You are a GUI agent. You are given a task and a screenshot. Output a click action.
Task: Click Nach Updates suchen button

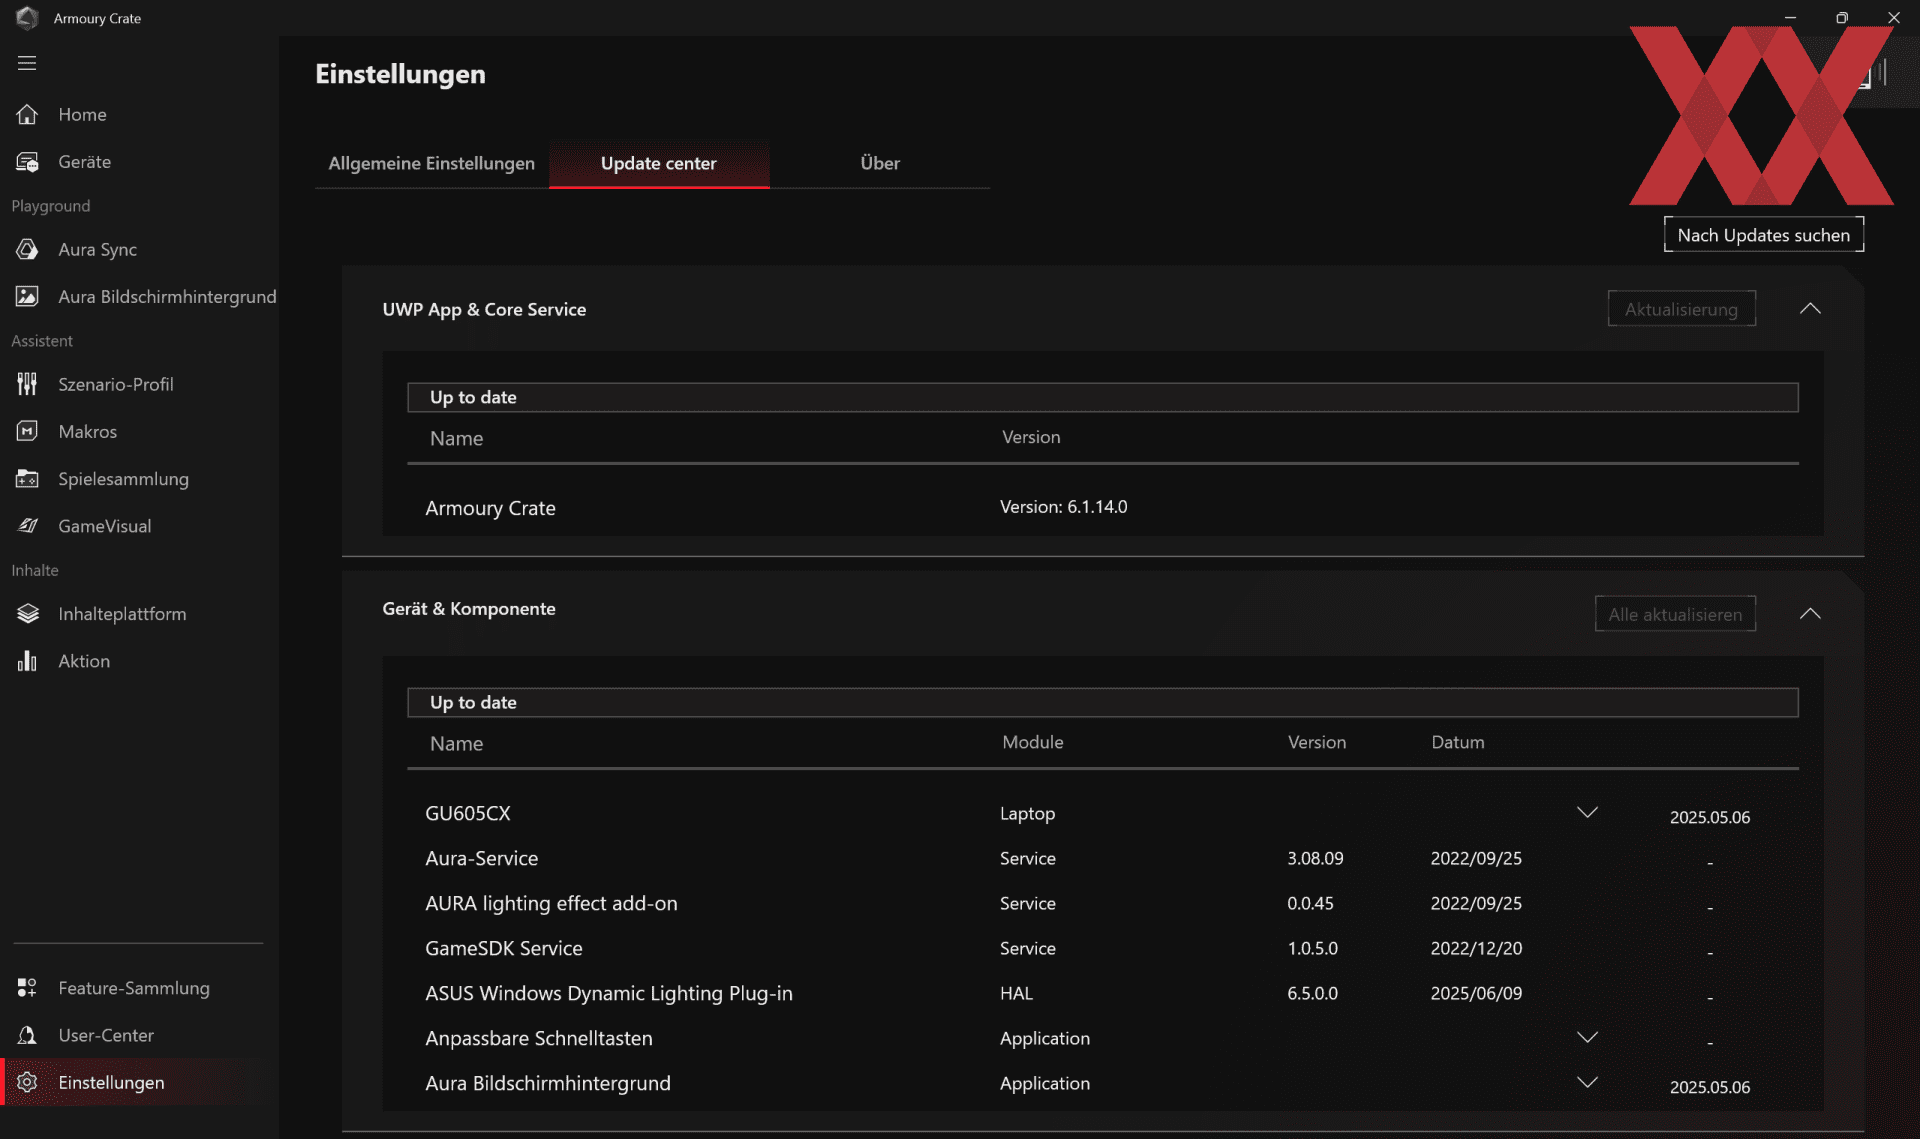(1763, 235)
